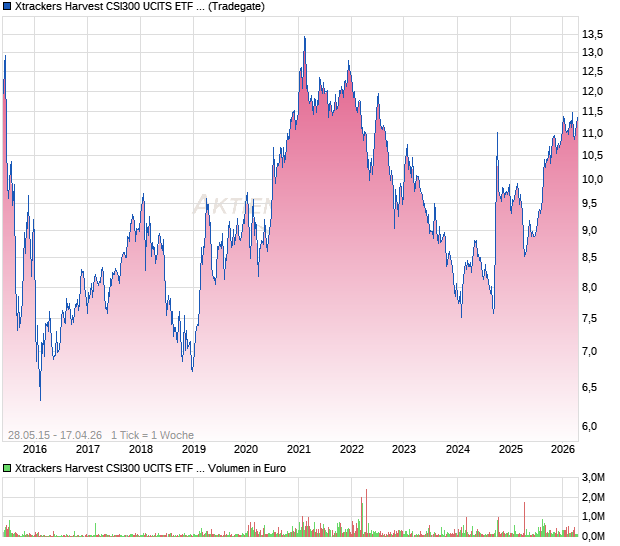Click the 12,0 price axis label

click(592, 92)
